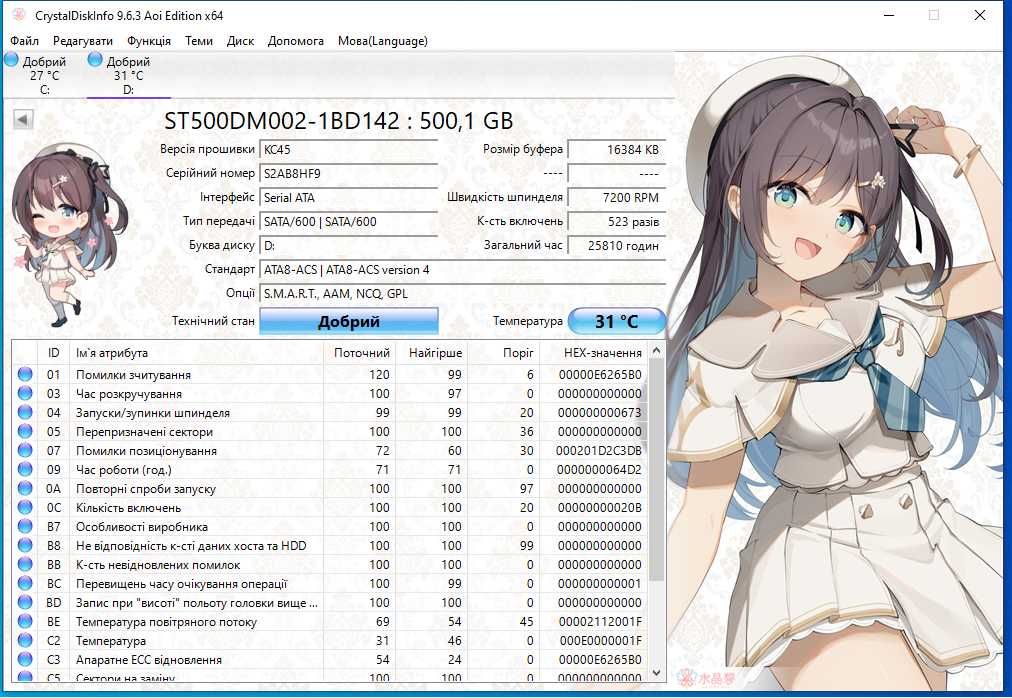Viewport: 1012px width, 698px height.
Task: Click status icon of attribute 09 row
Action: point(25,469)
